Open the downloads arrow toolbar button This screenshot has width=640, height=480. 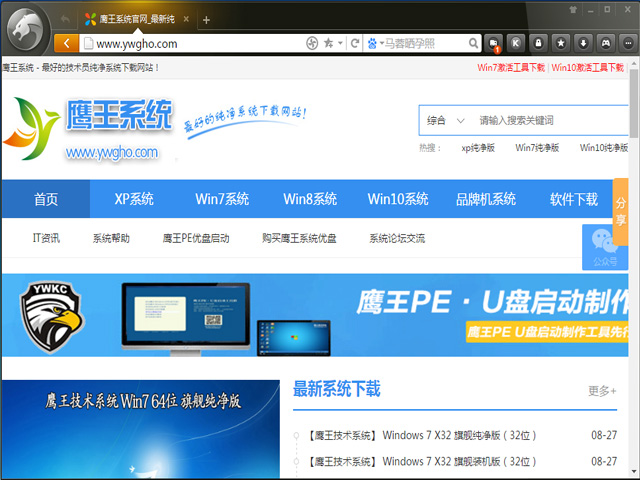point(583,43)
